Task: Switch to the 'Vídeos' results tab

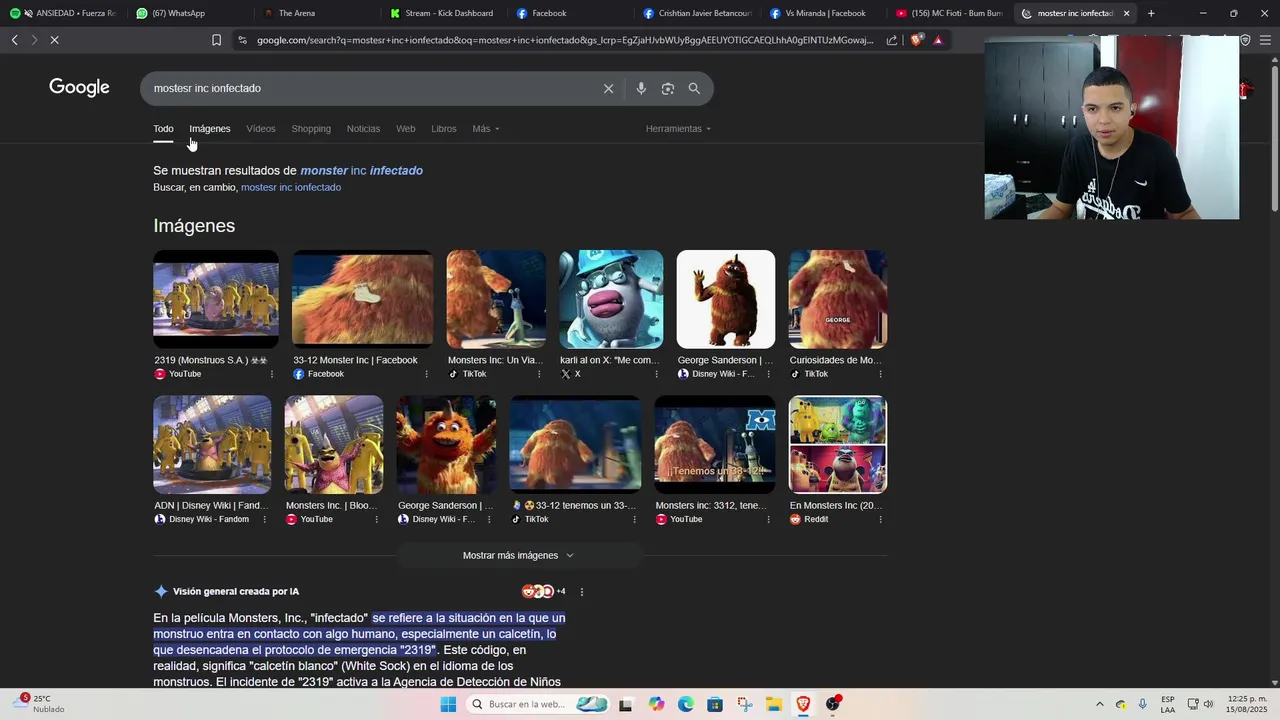Action: click(261, 128)
